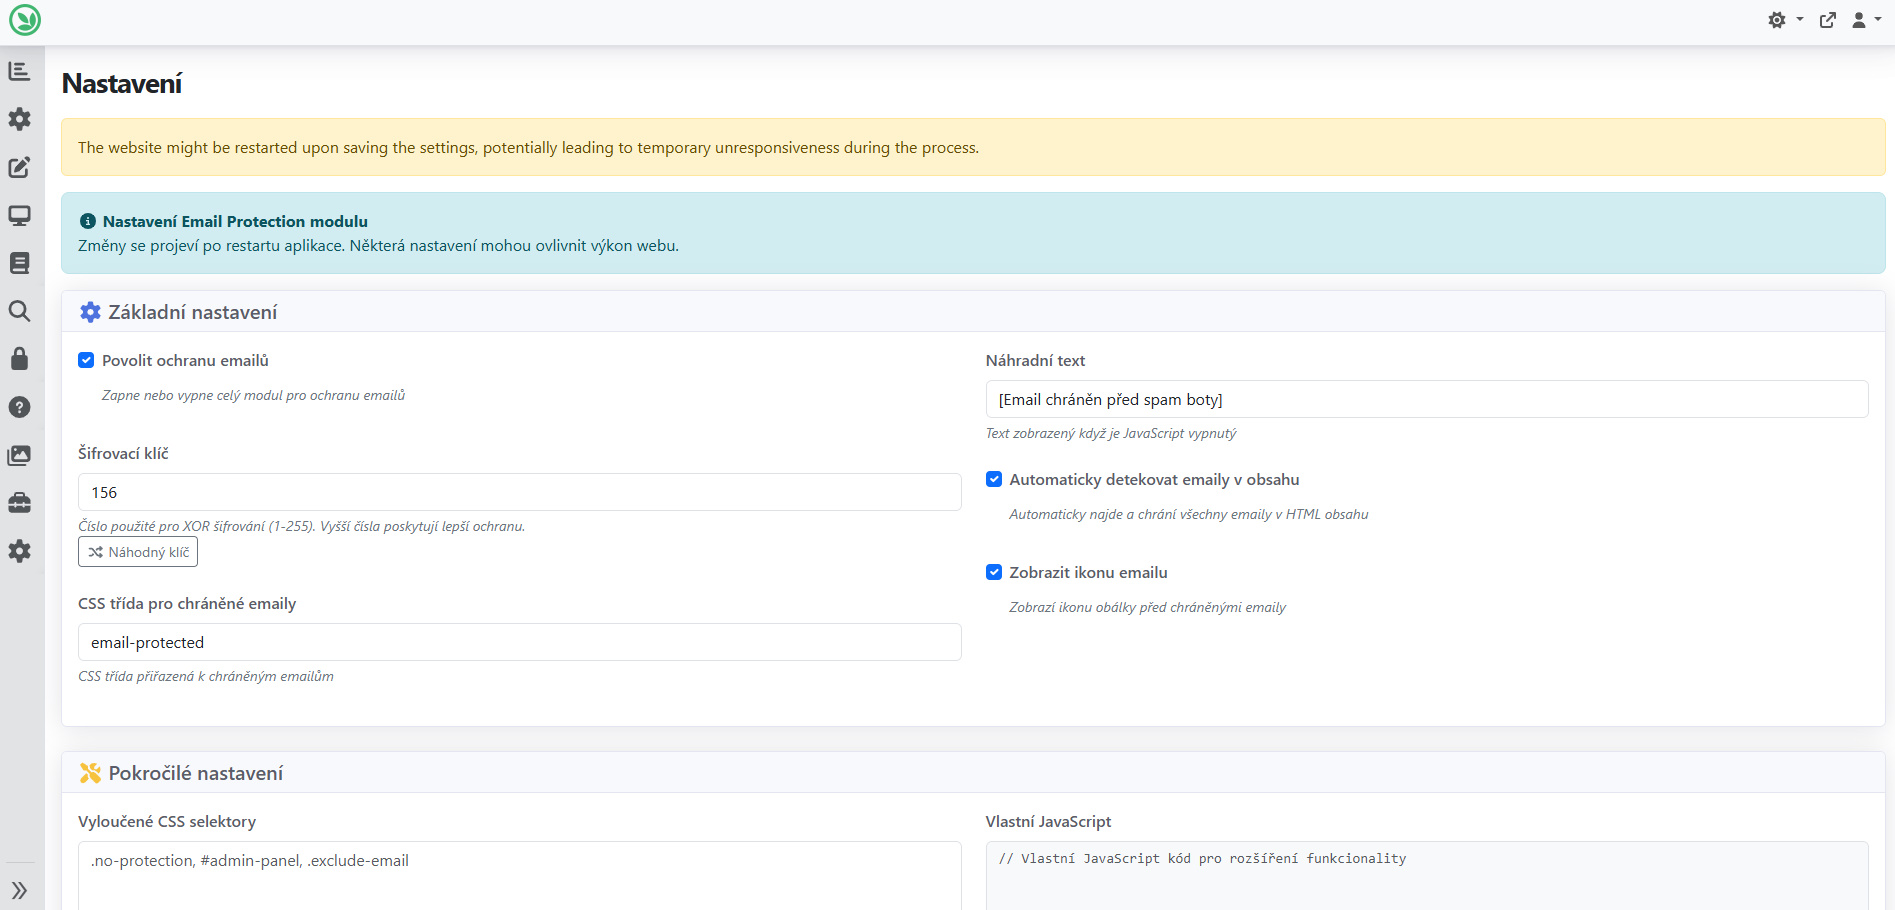
Task: Open the Security padlock icon in the sidebar
Action: (x=19, y=359)
